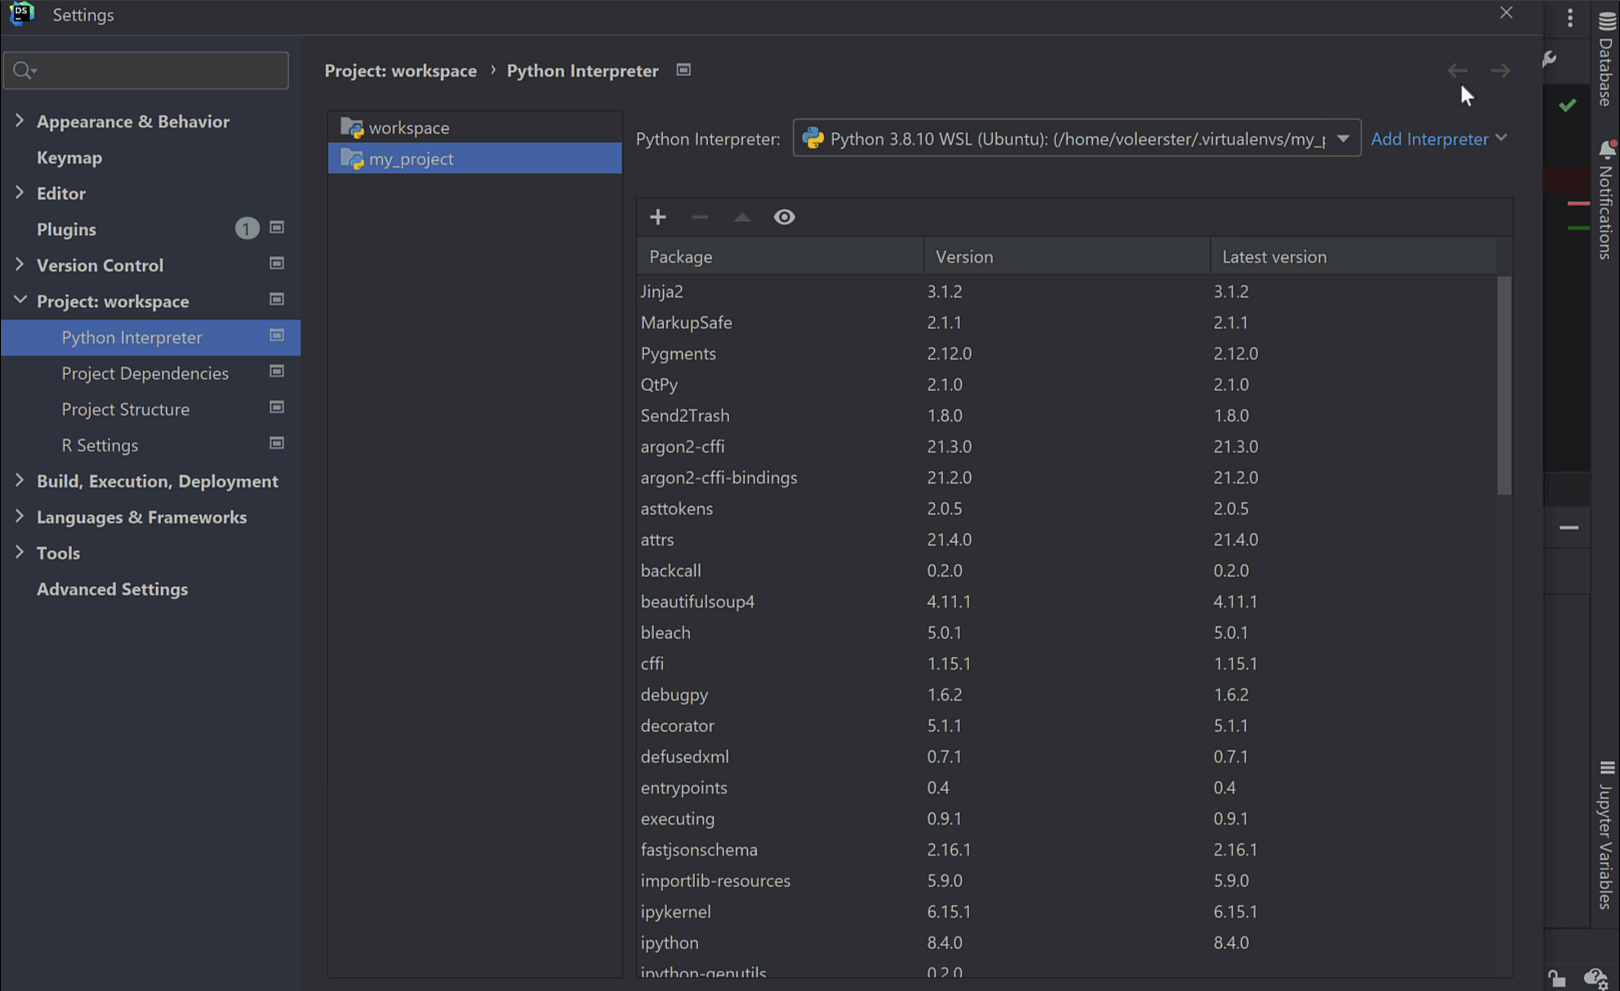Image resolution: width=1620 pixels, height=991 pixels.
Task: Expand Appearance & Behavior settings
Action: tap(19, 121)
